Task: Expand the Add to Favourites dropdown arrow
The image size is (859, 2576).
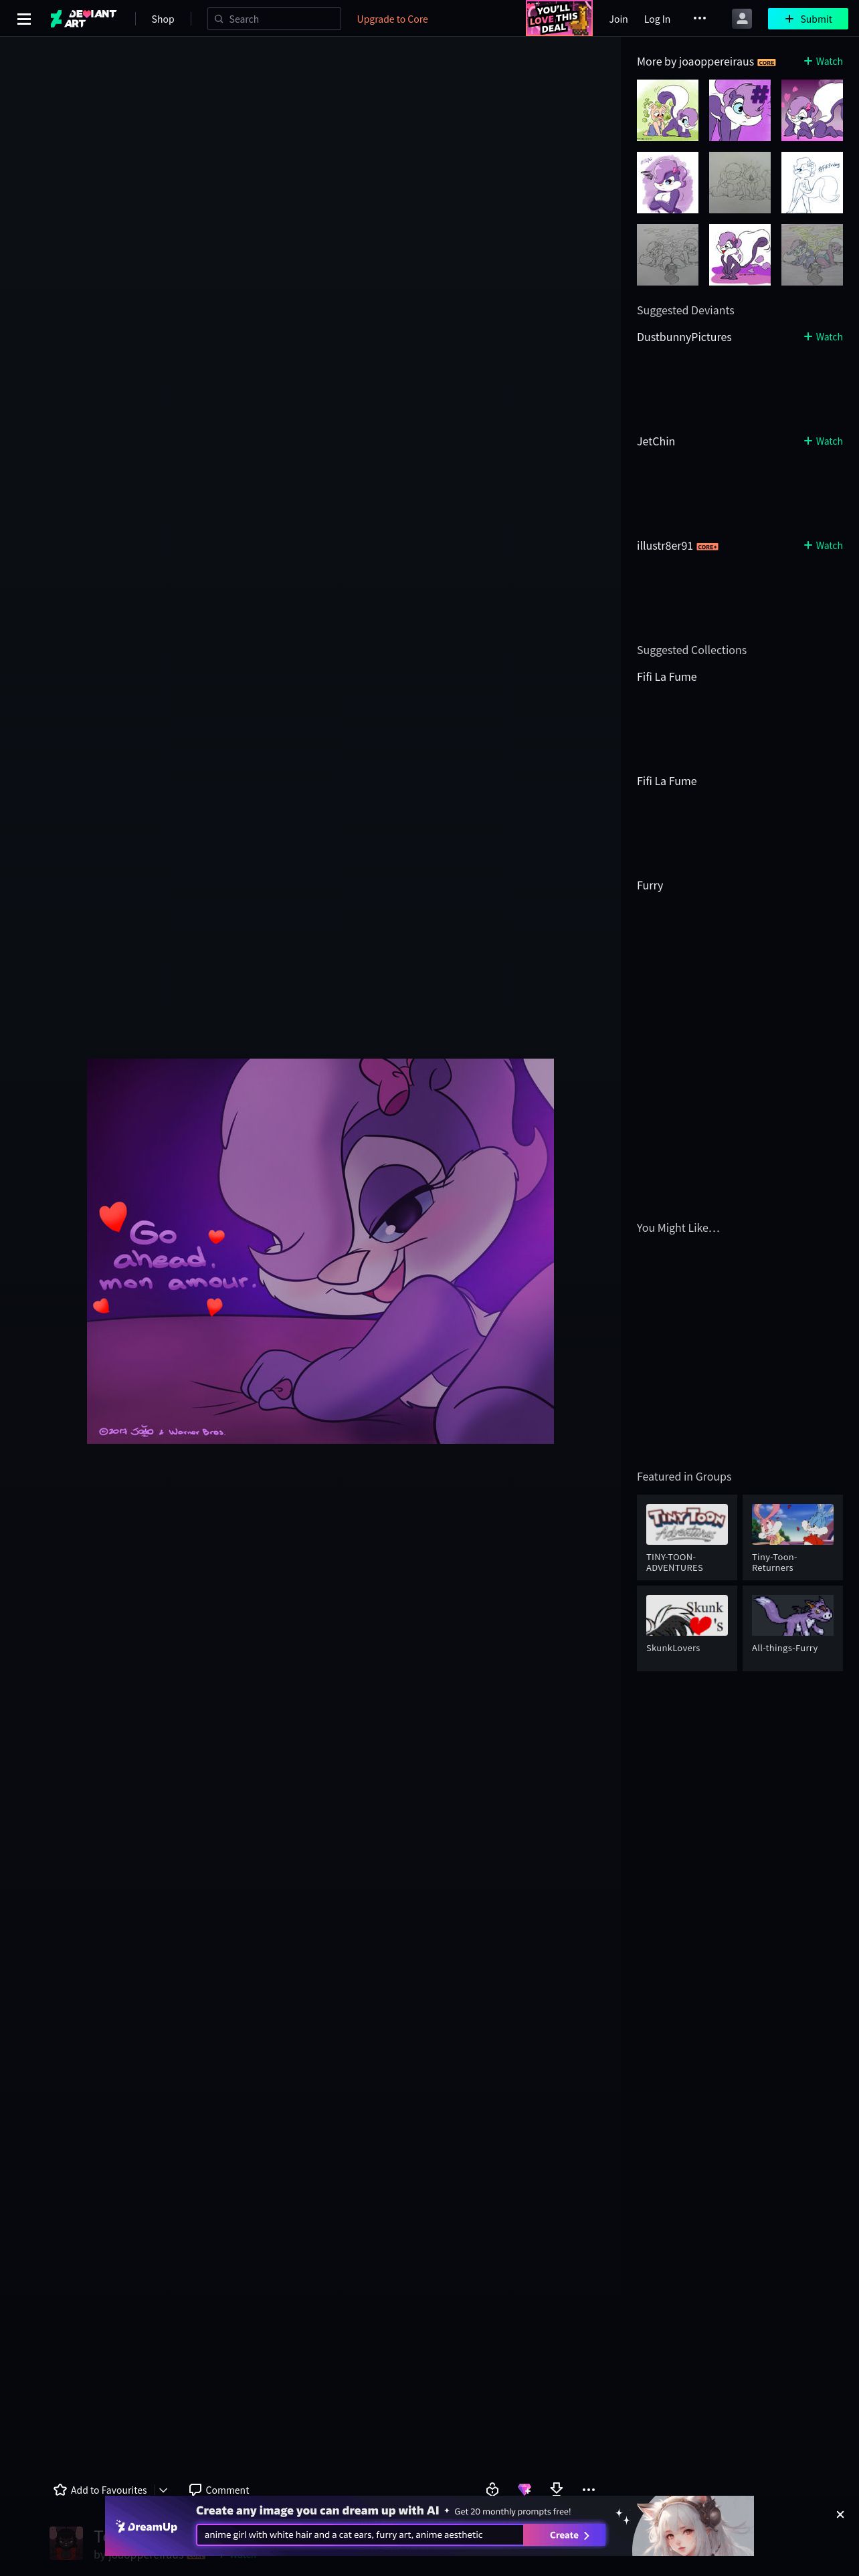Action: [163, 2490]
